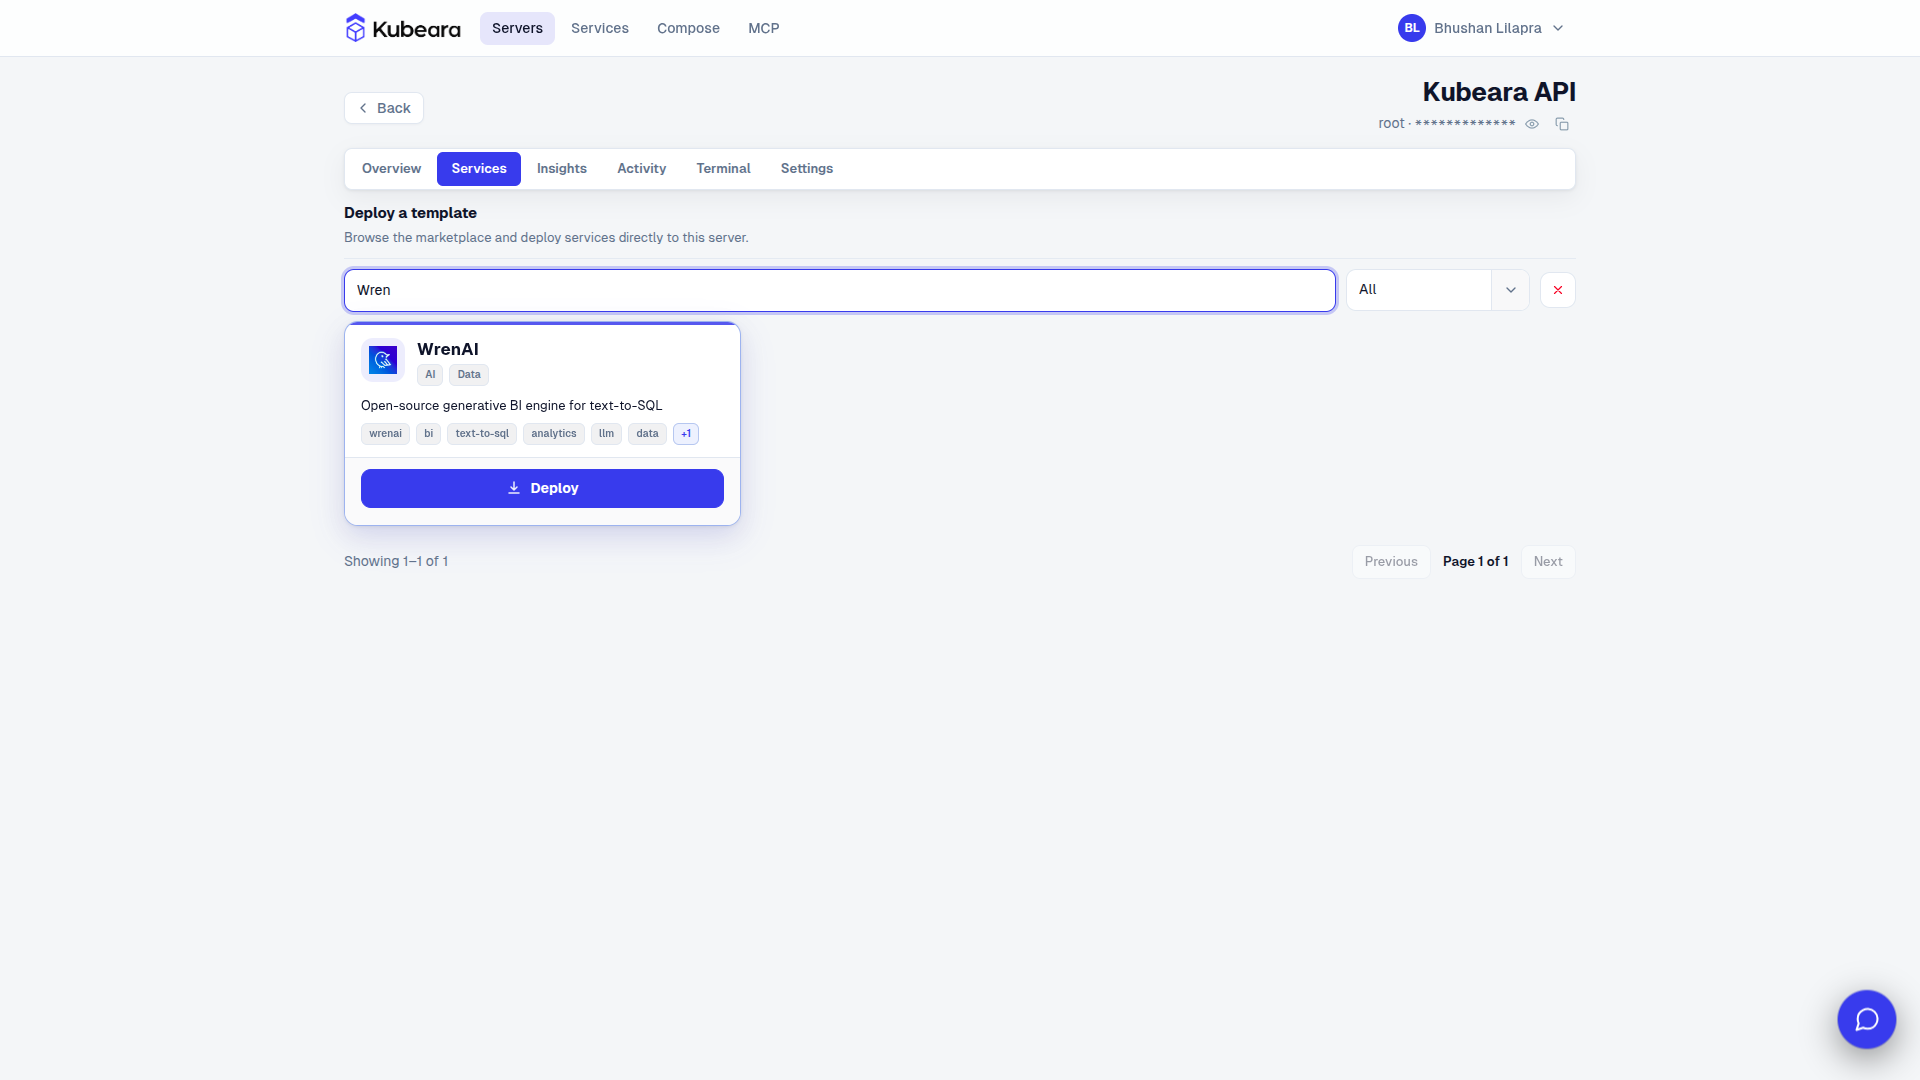1920x1080 pixels.
Task: Click the Showing 1–1 of 1 text
Action: pyautogui.click(x=396, y=562)
